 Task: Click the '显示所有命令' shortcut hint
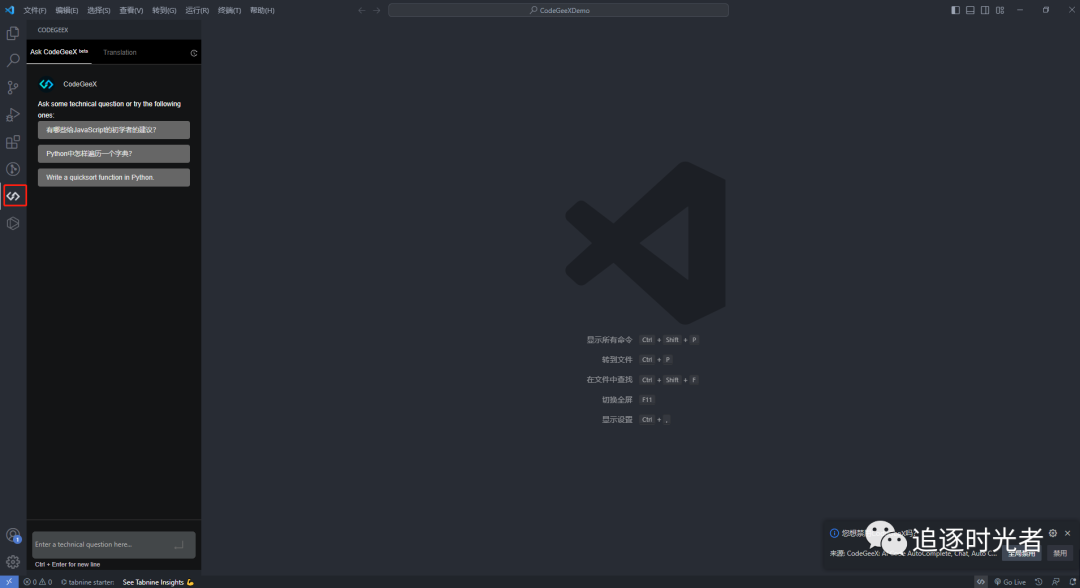(x=610, y=340)
